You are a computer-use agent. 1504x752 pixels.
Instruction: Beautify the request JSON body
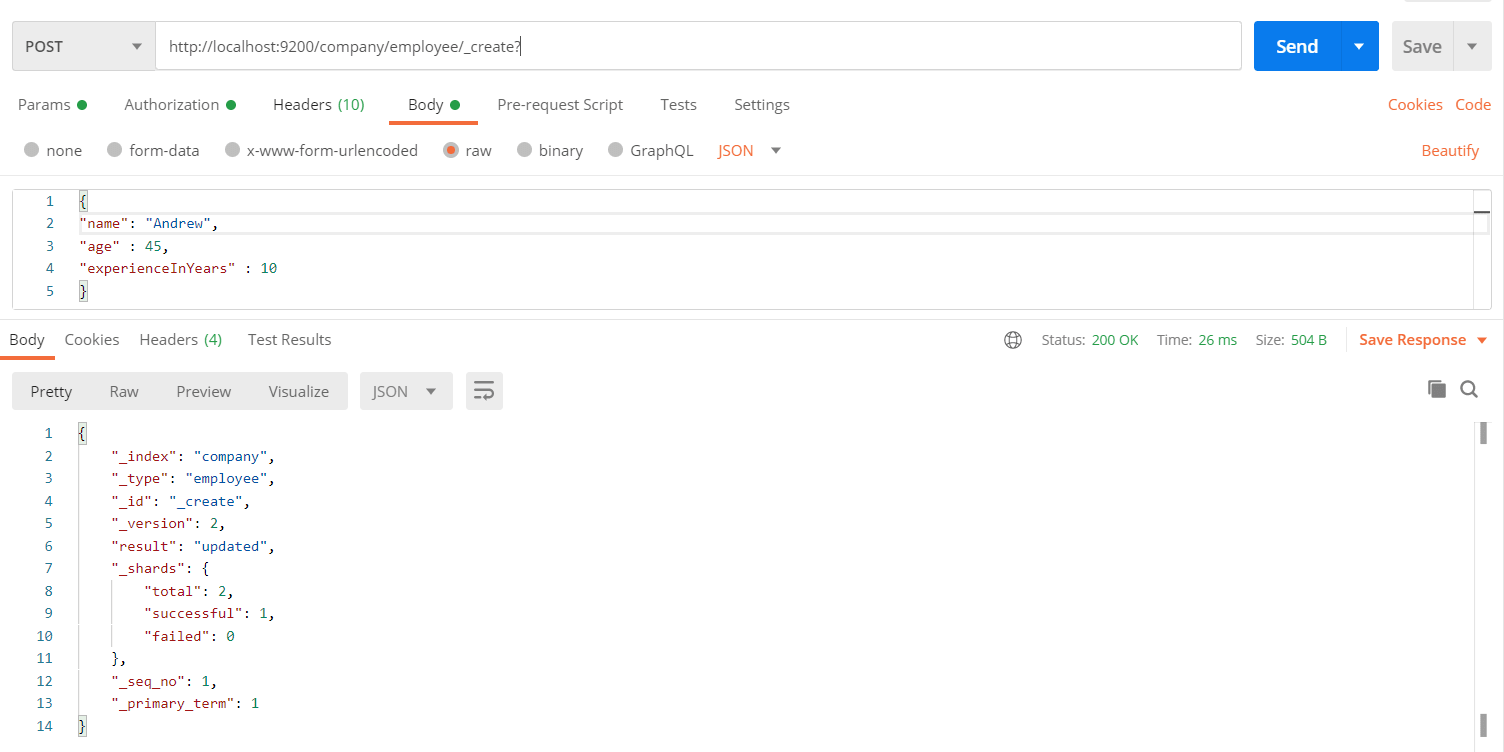pyautogui.click(x=1450, y=150)
